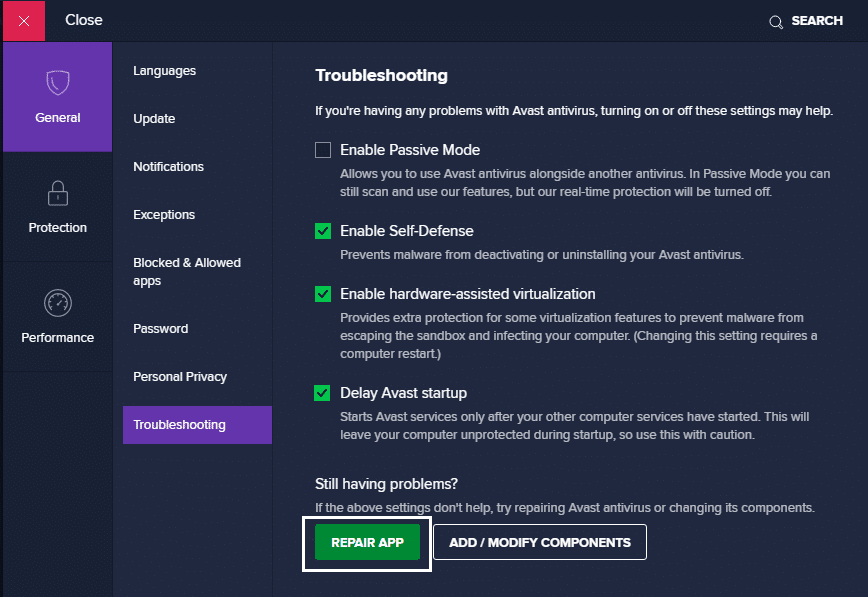Disable hardware-assisted virtualization checkbox
The width and height of the screenshot is (868, 597).
(323, 294)
